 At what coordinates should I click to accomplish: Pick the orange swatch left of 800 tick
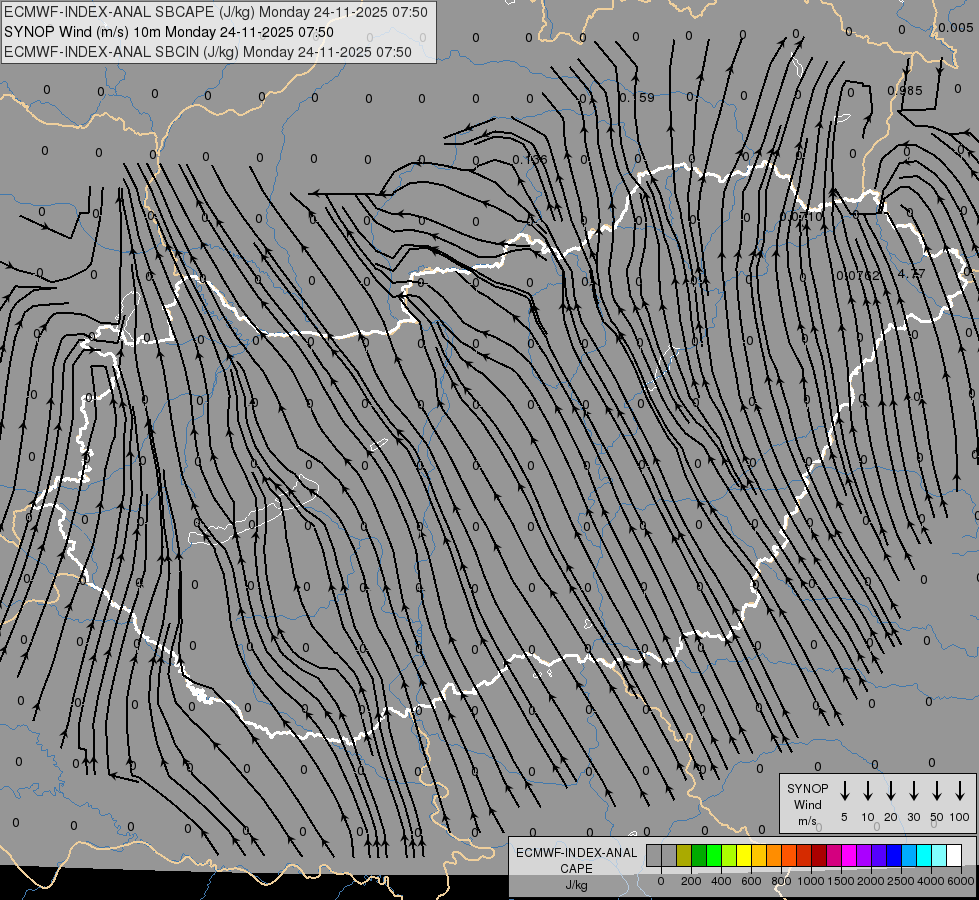click(x=774, y=855)
